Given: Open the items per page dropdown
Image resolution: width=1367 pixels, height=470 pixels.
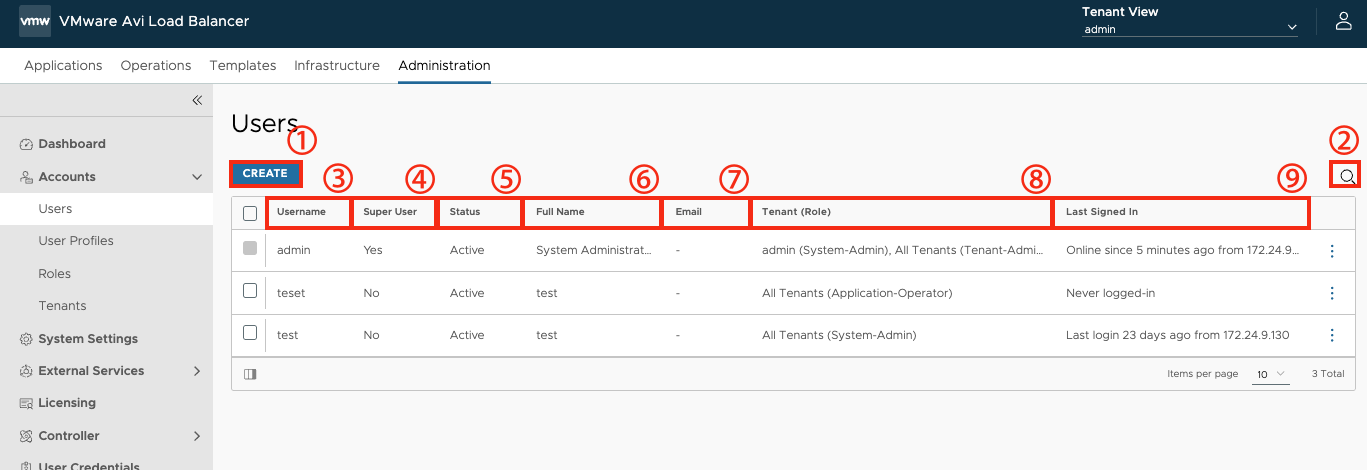Looking at the screenshot, I should point(1270,374).
